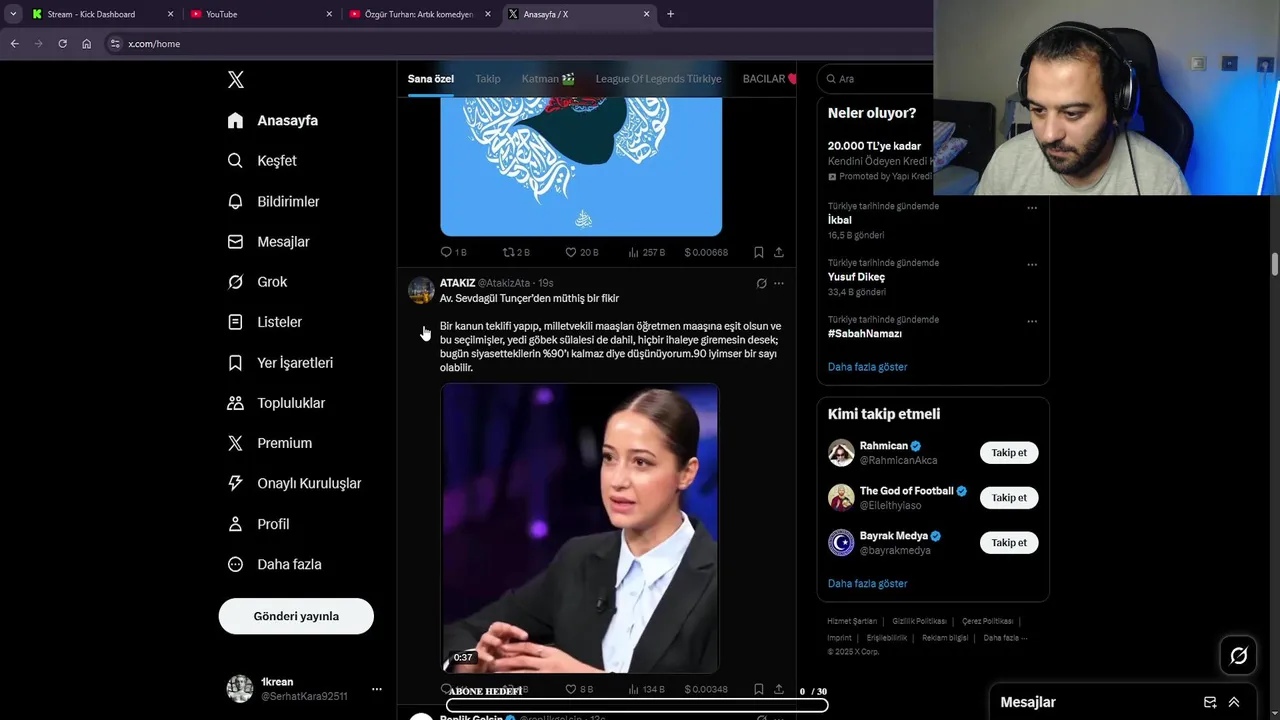Reload the page

tap(62, 44)
